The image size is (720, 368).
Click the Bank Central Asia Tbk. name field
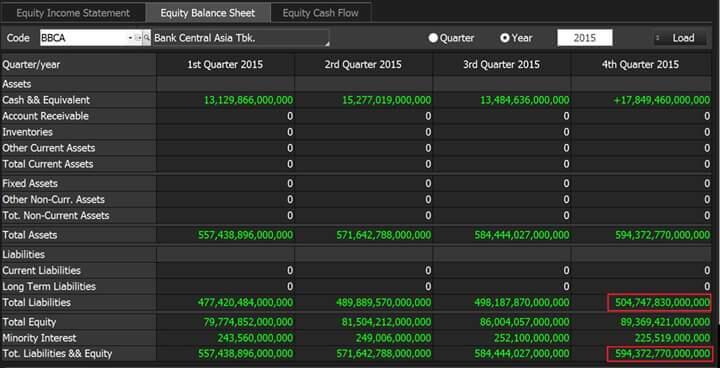click(x=241, y=38)
